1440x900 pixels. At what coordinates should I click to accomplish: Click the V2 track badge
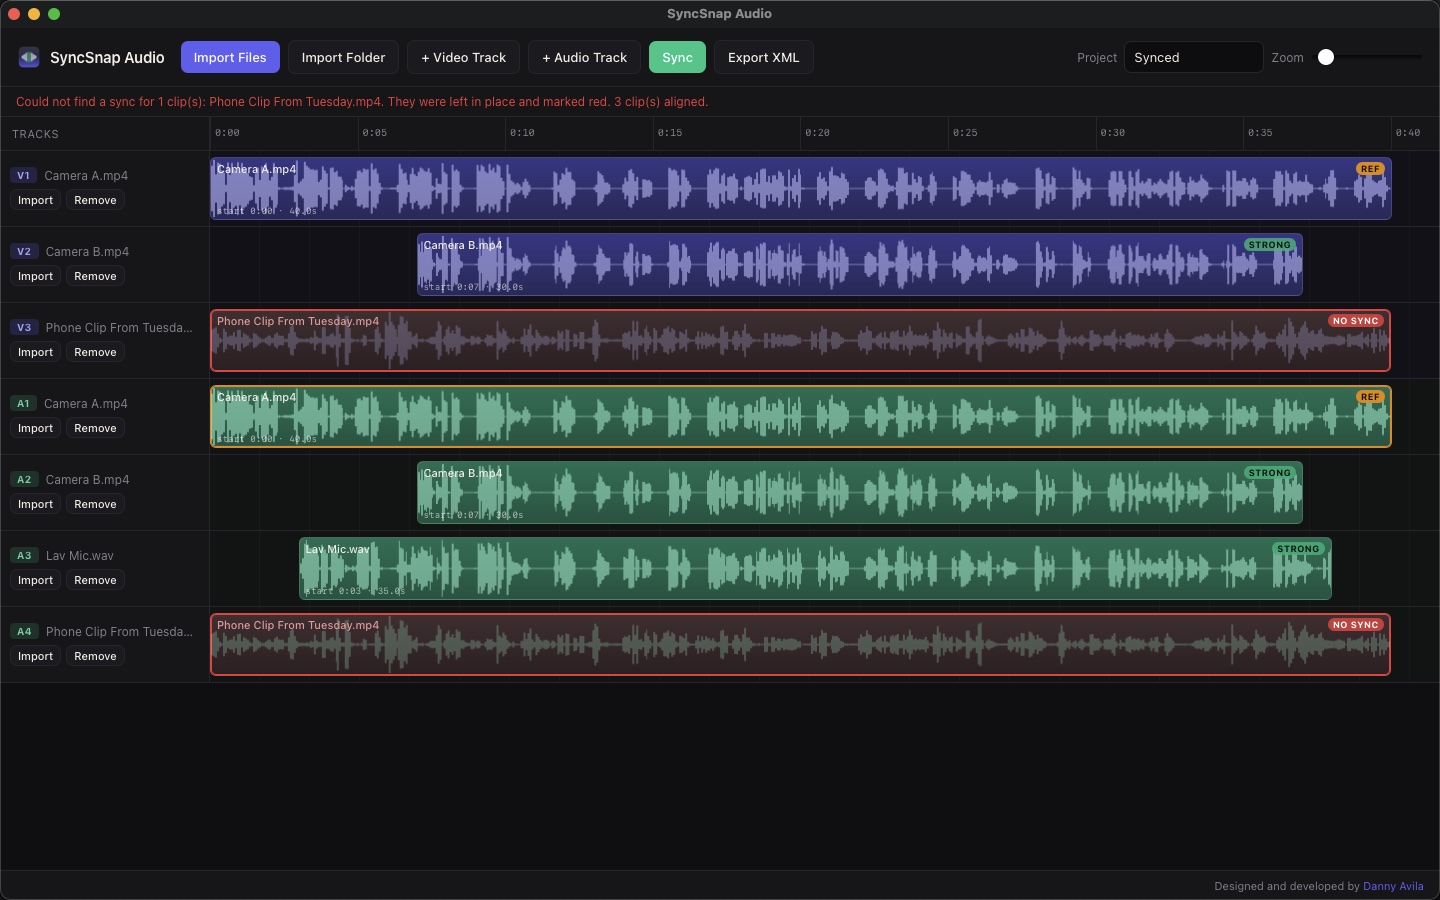click(24, 252)
